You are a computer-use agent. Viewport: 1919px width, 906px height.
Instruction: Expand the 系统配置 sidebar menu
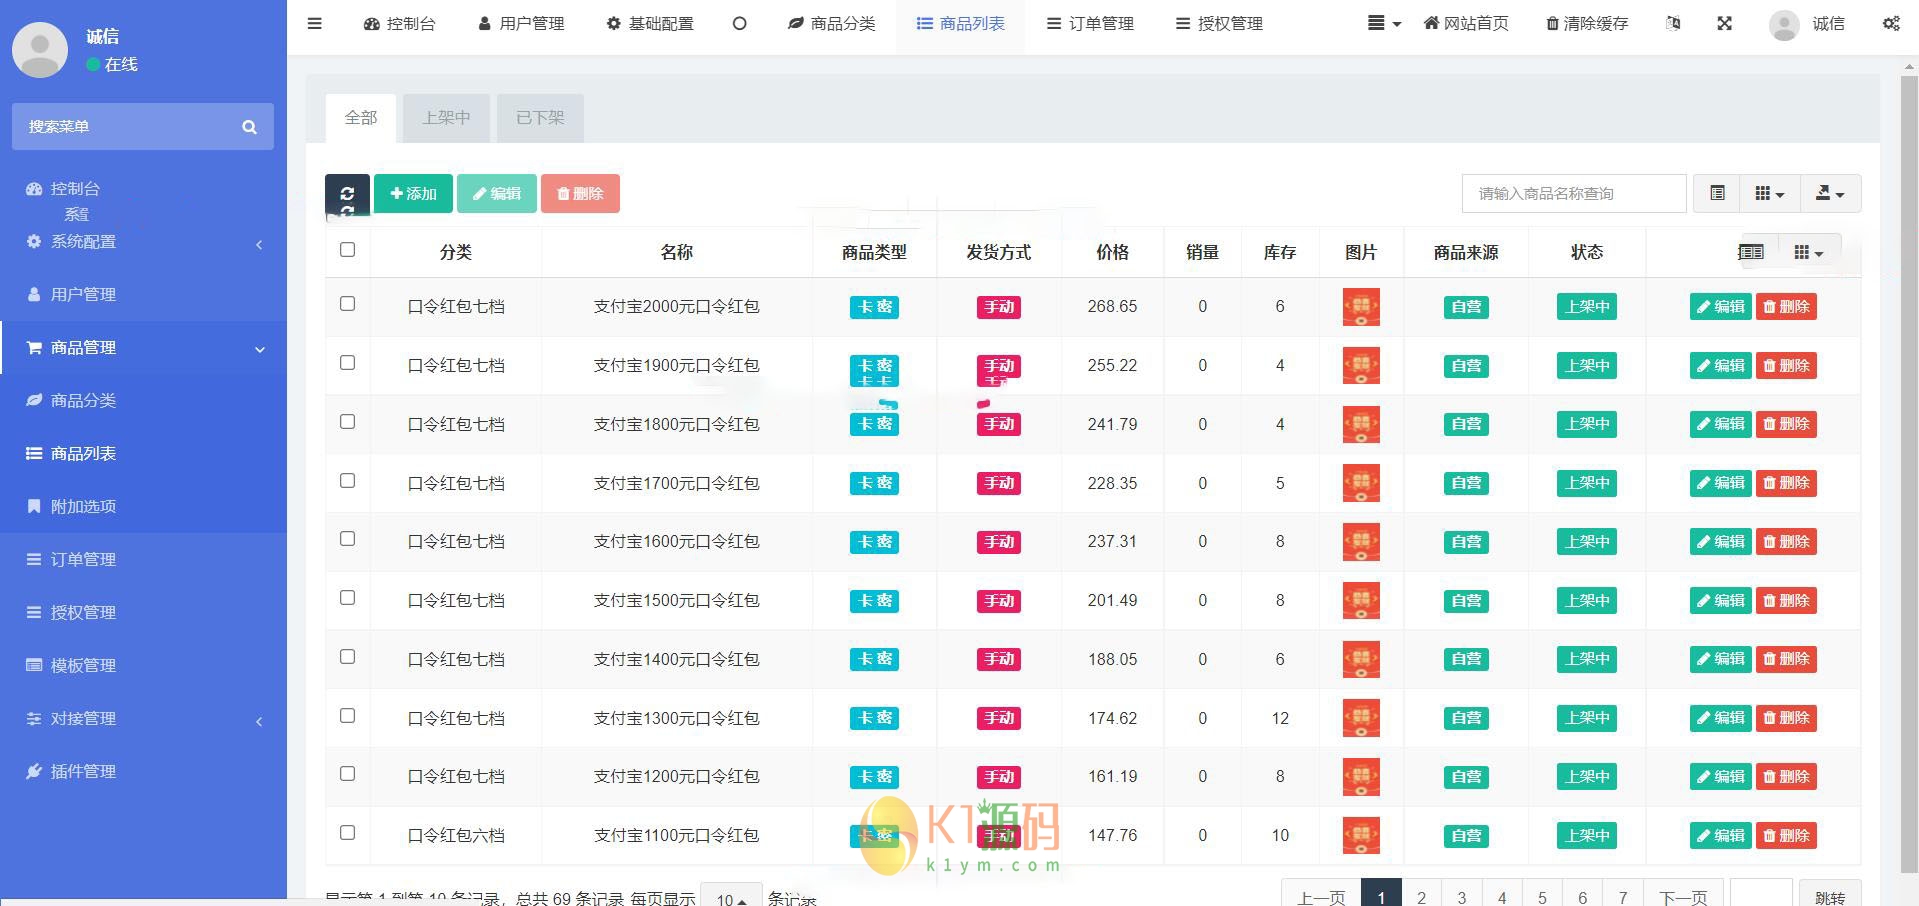(x=143, y=242)
